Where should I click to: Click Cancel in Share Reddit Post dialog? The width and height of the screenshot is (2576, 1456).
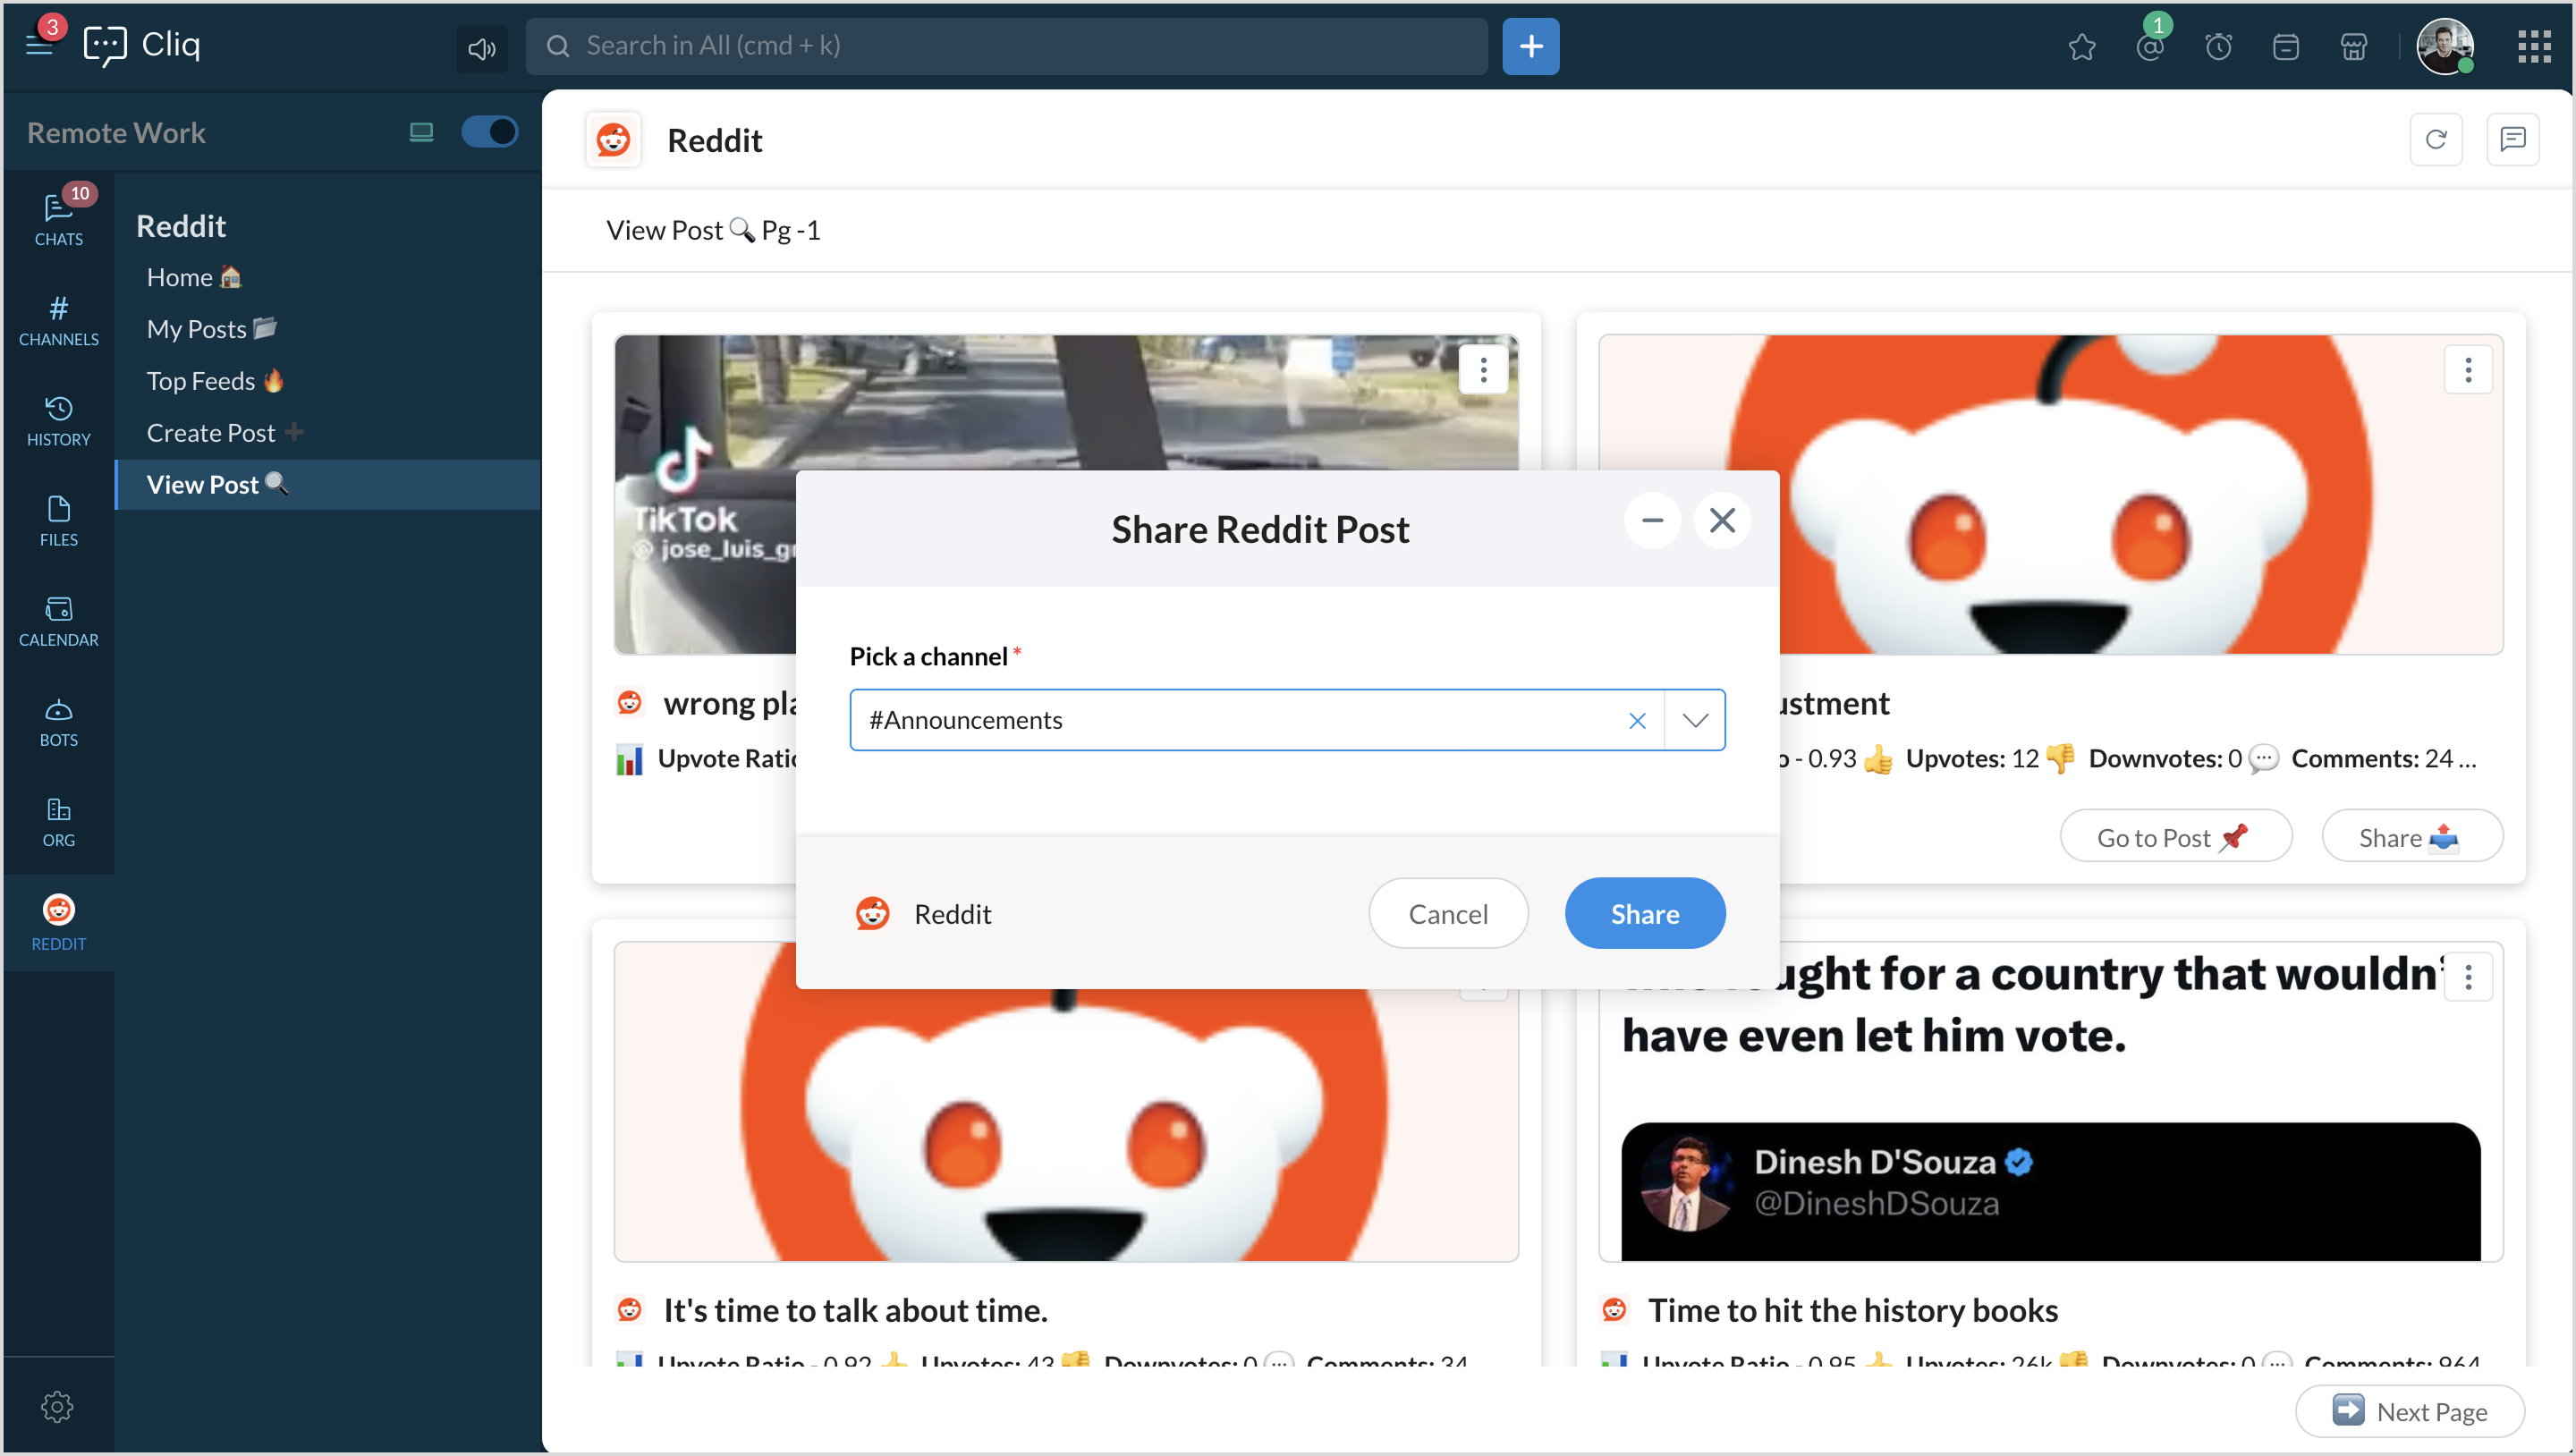pyautogui.click(x=1447, y=913)
